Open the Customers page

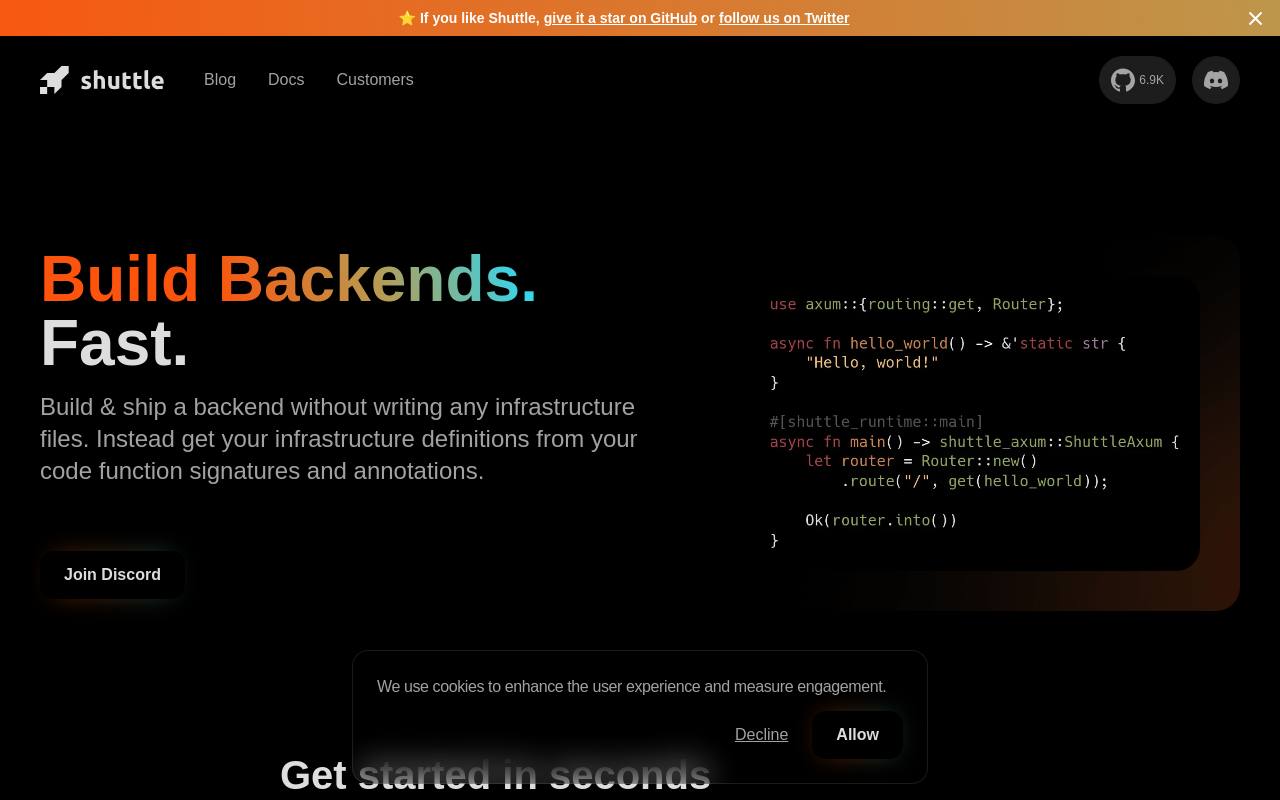click(375, 80)
